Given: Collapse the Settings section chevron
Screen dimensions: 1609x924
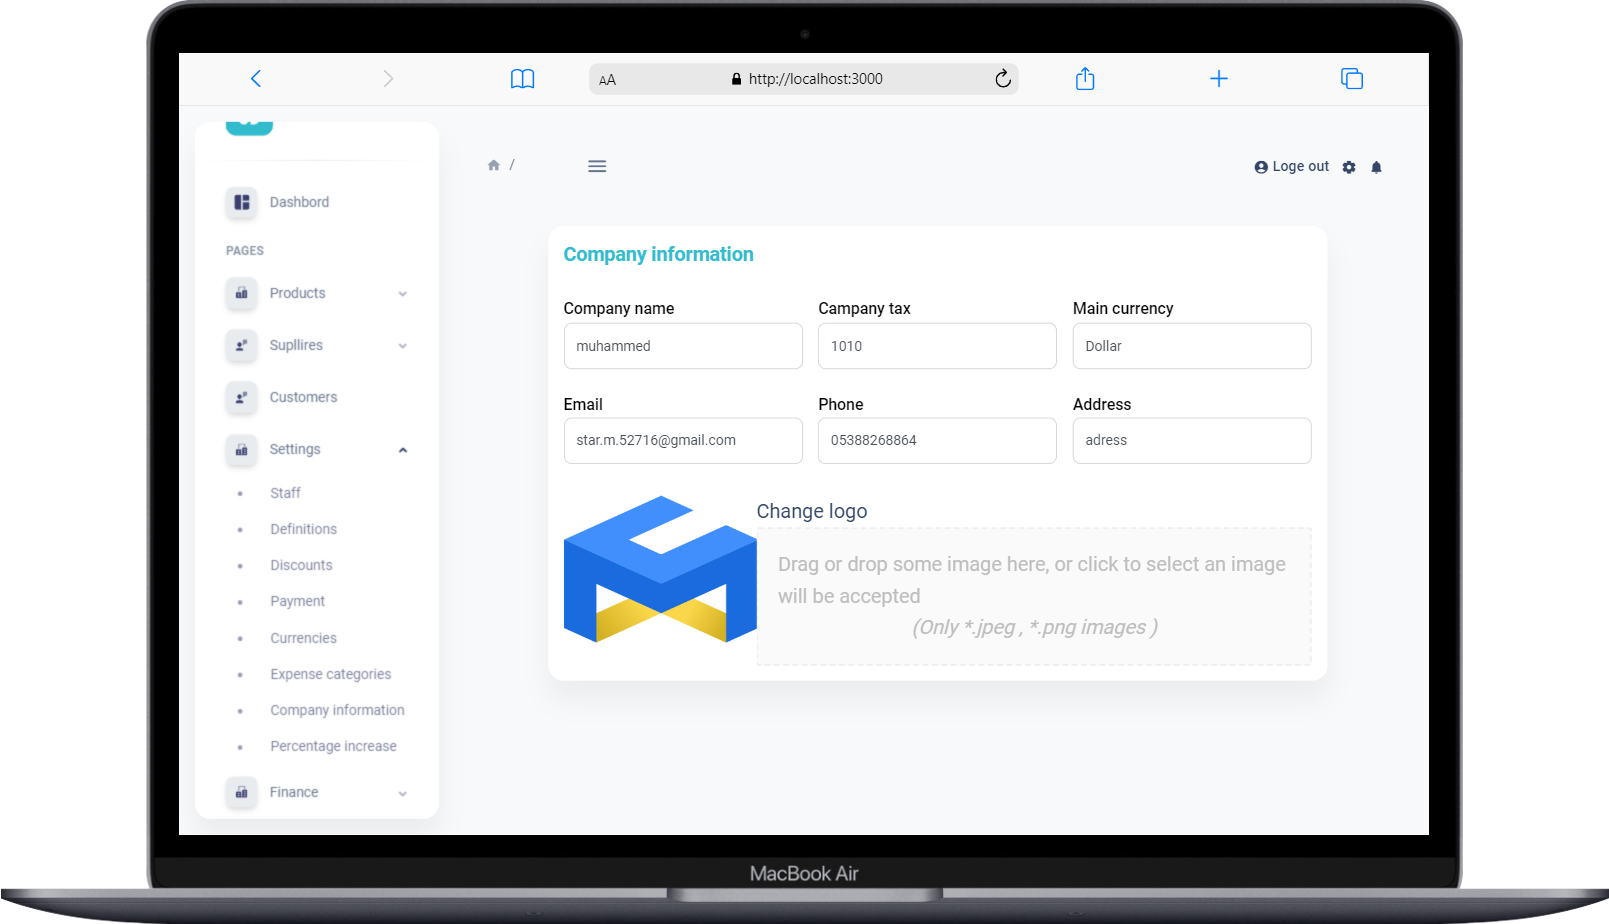Looking at the screenshot, I should pyautogui.click(x=403, y=449).
